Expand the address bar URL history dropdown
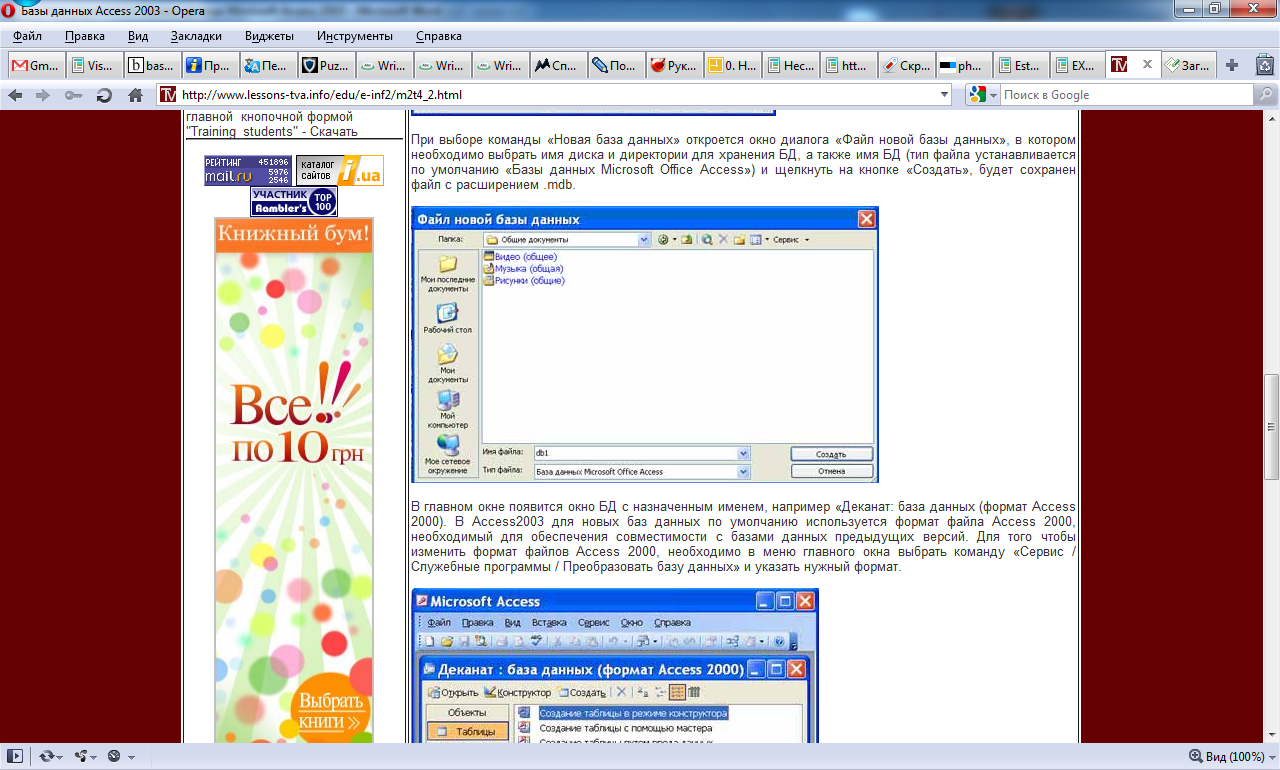1280x770 pixels. [x=945, y=95]
